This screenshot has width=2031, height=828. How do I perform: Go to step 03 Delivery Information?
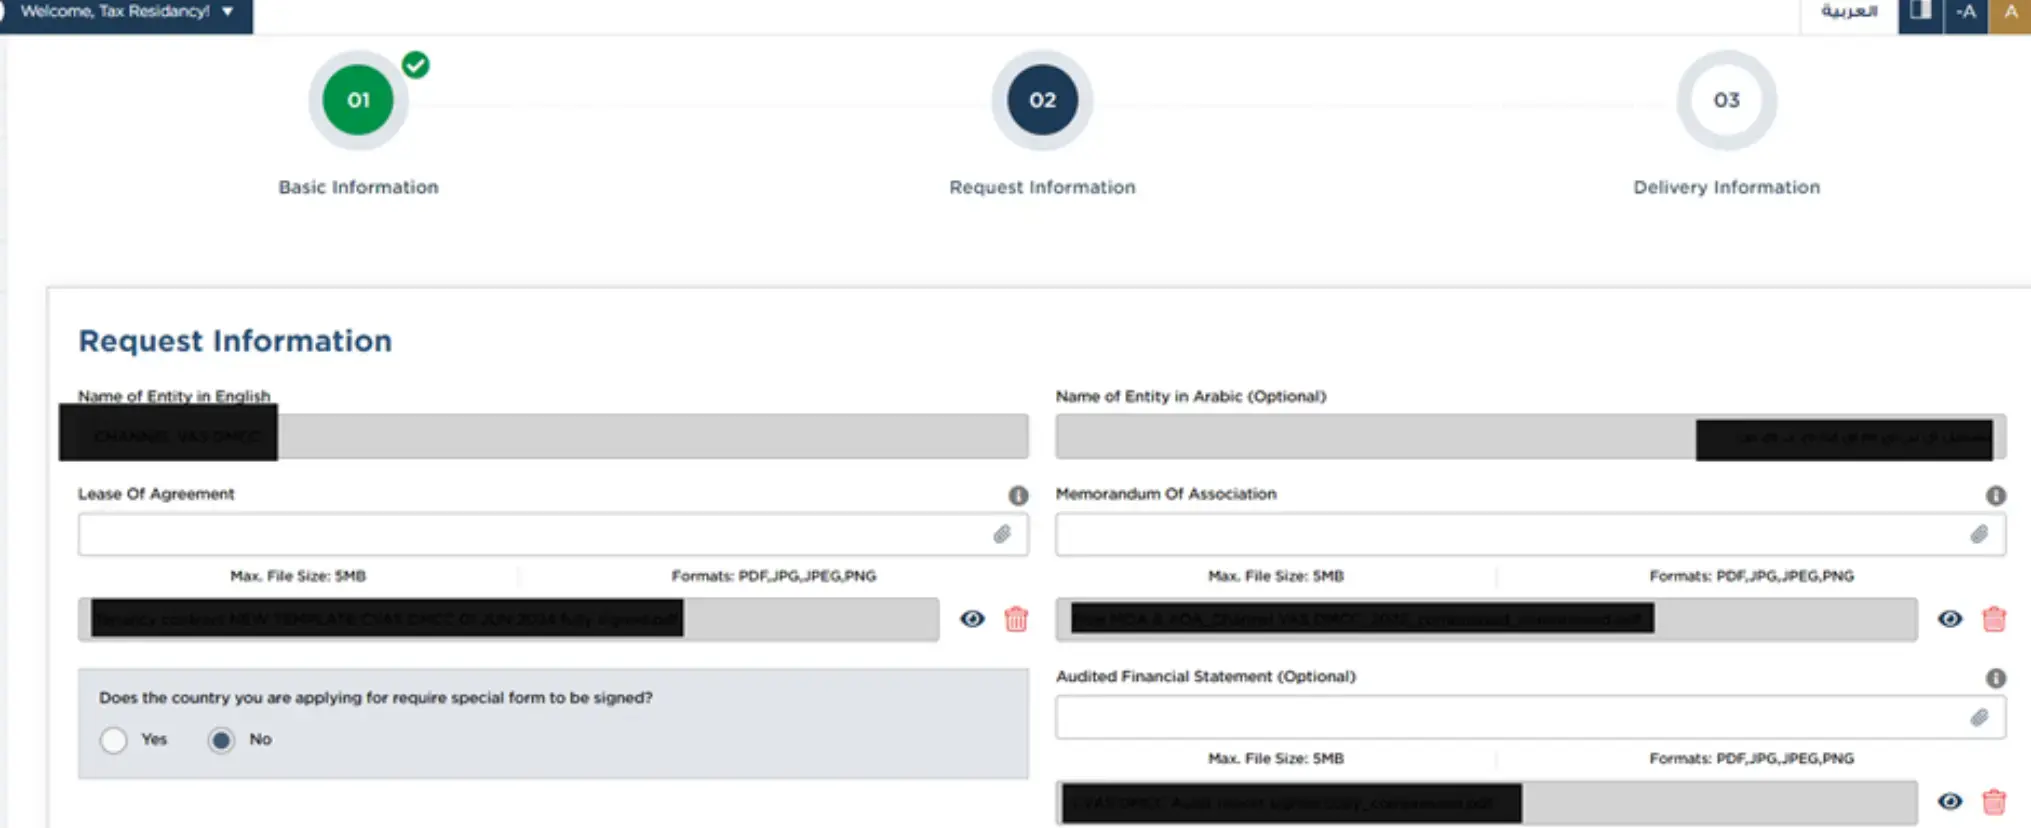tap(1726, 100)
